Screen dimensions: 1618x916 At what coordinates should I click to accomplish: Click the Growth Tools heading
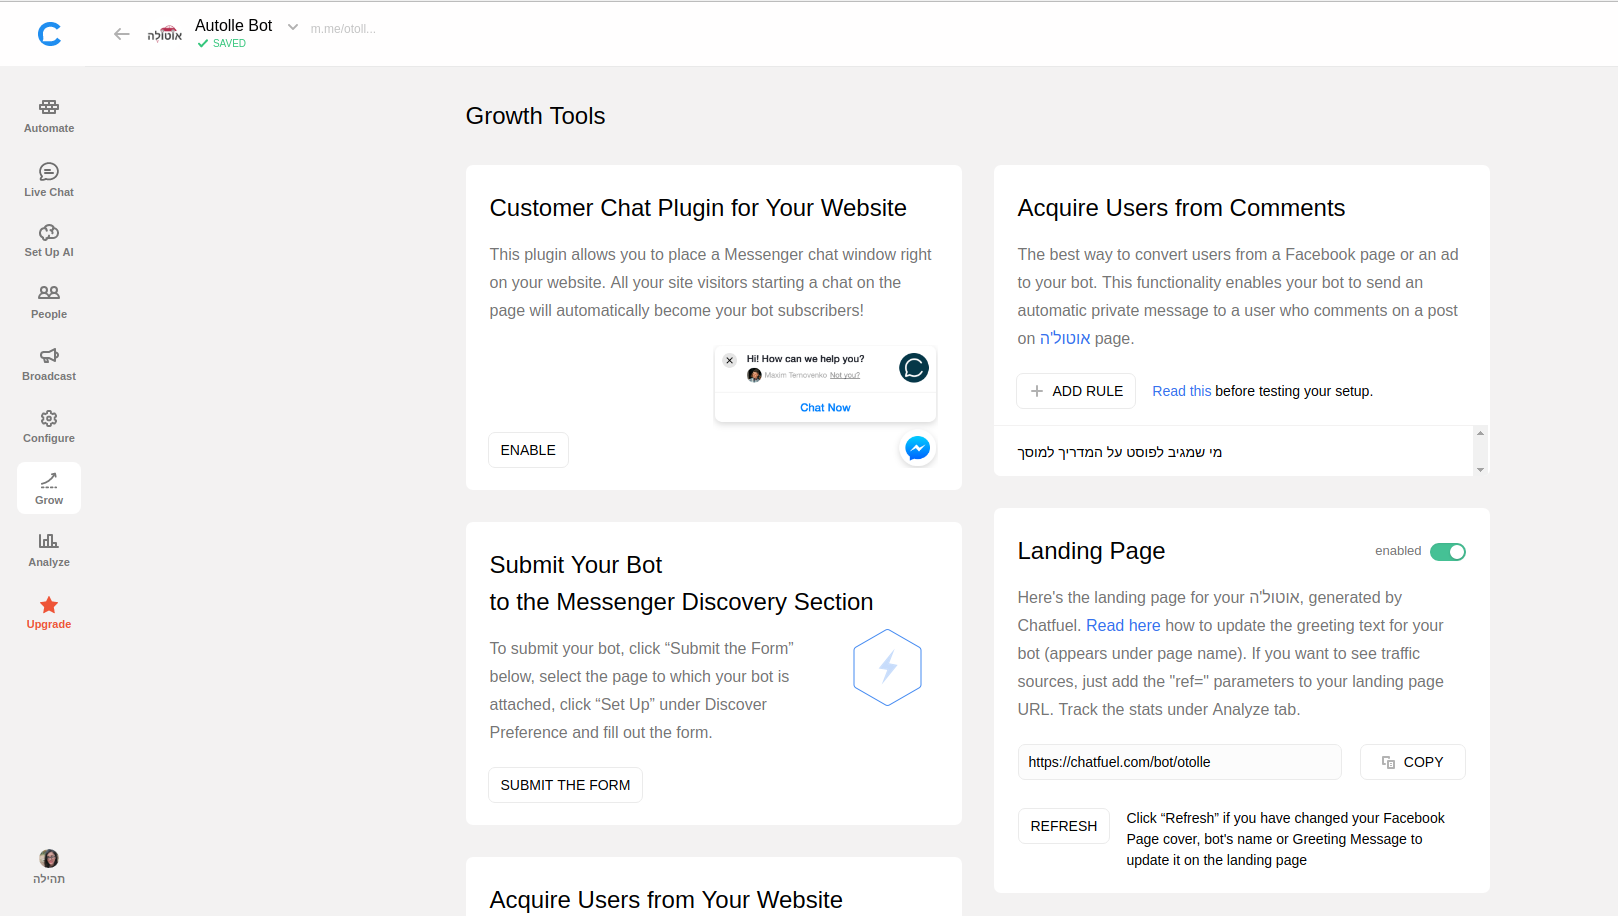(x=535, y=116)
